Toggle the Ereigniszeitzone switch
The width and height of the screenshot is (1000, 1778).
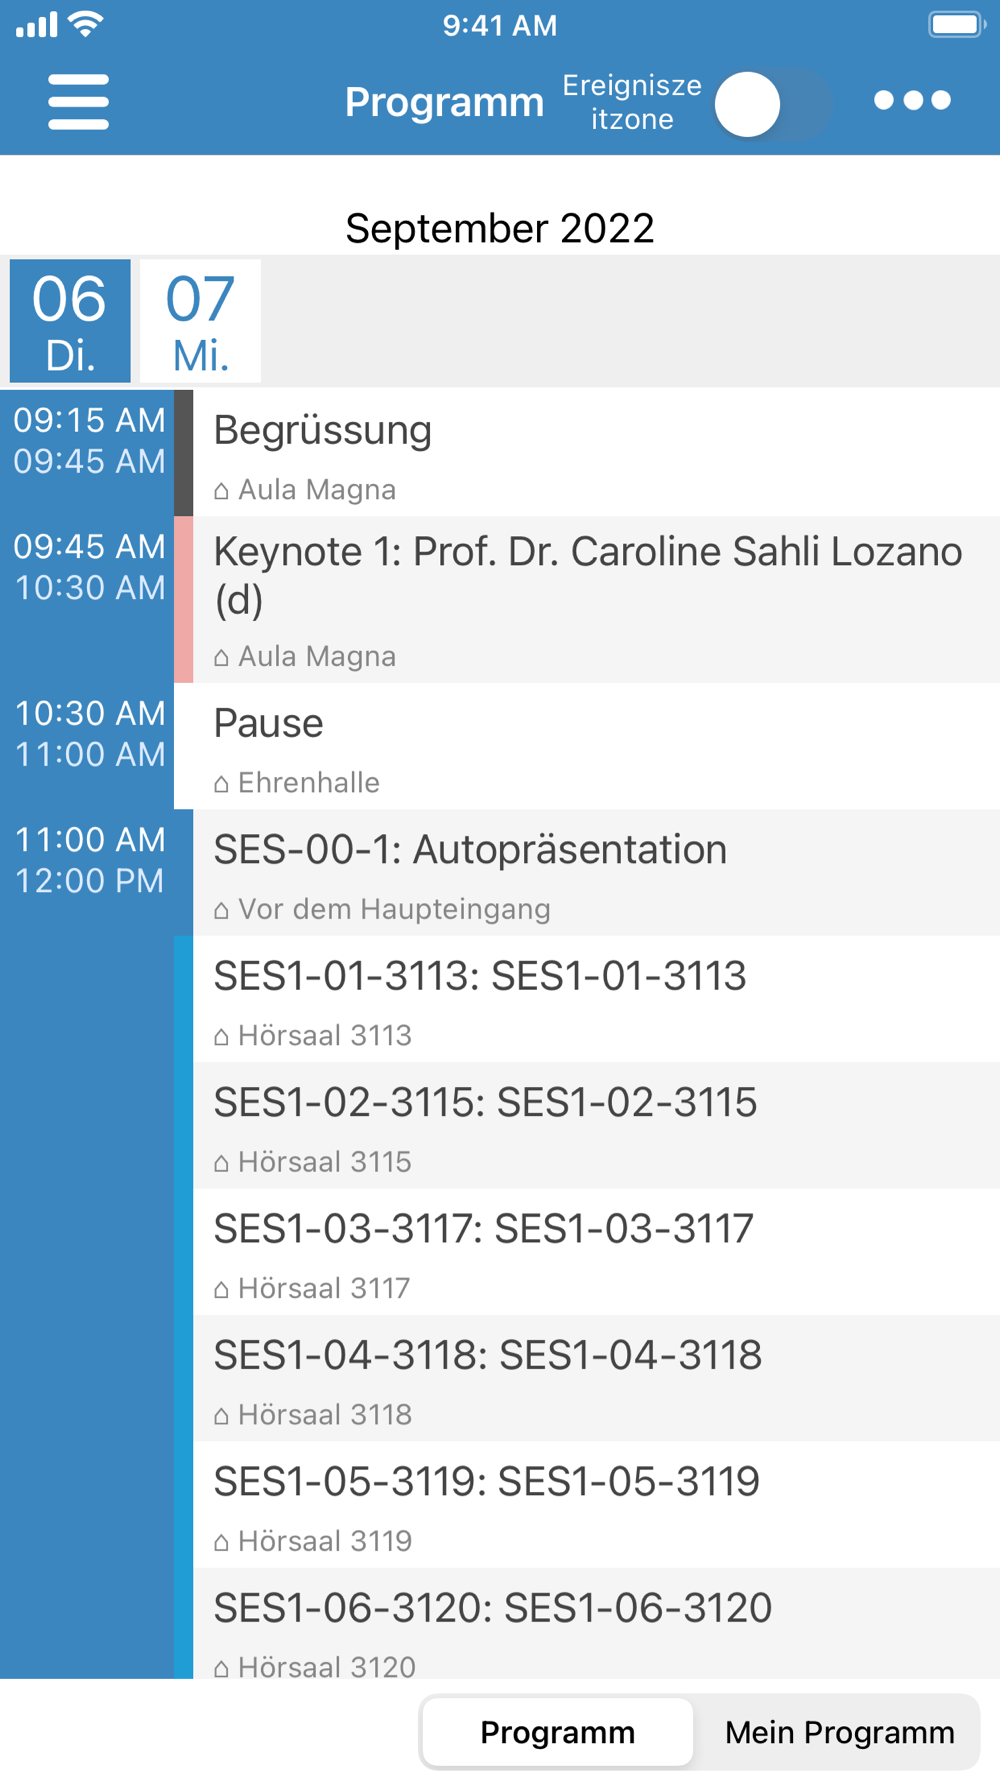point(772,104)
